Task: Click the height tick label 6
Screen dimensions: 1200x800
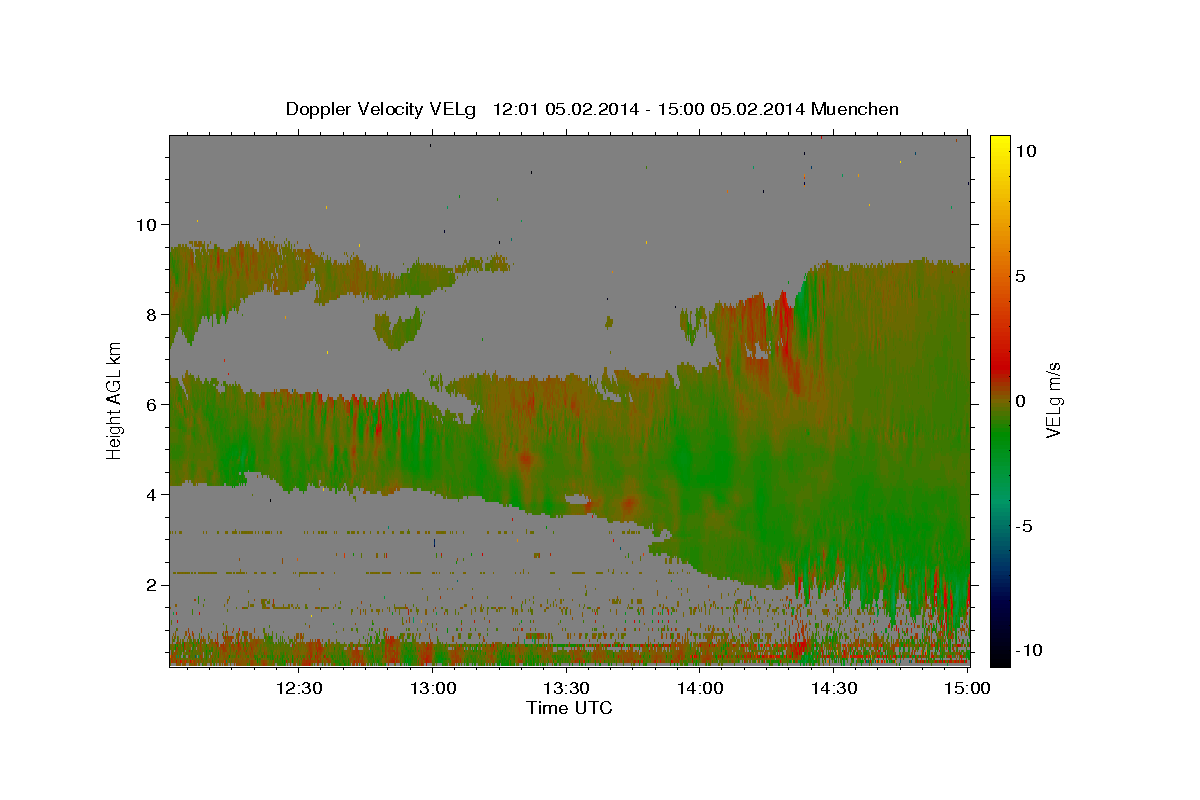Action: (152, 404)
